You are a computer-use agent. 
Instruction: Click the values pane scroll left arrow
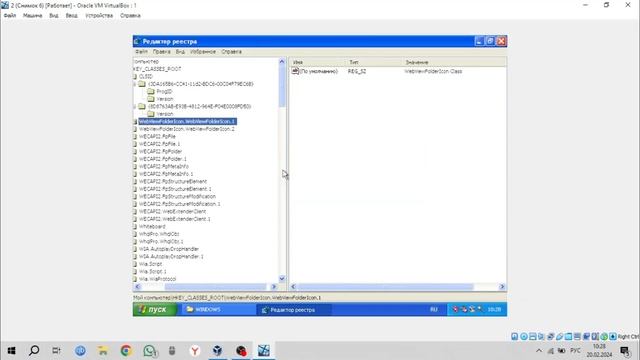coord(293,287)
